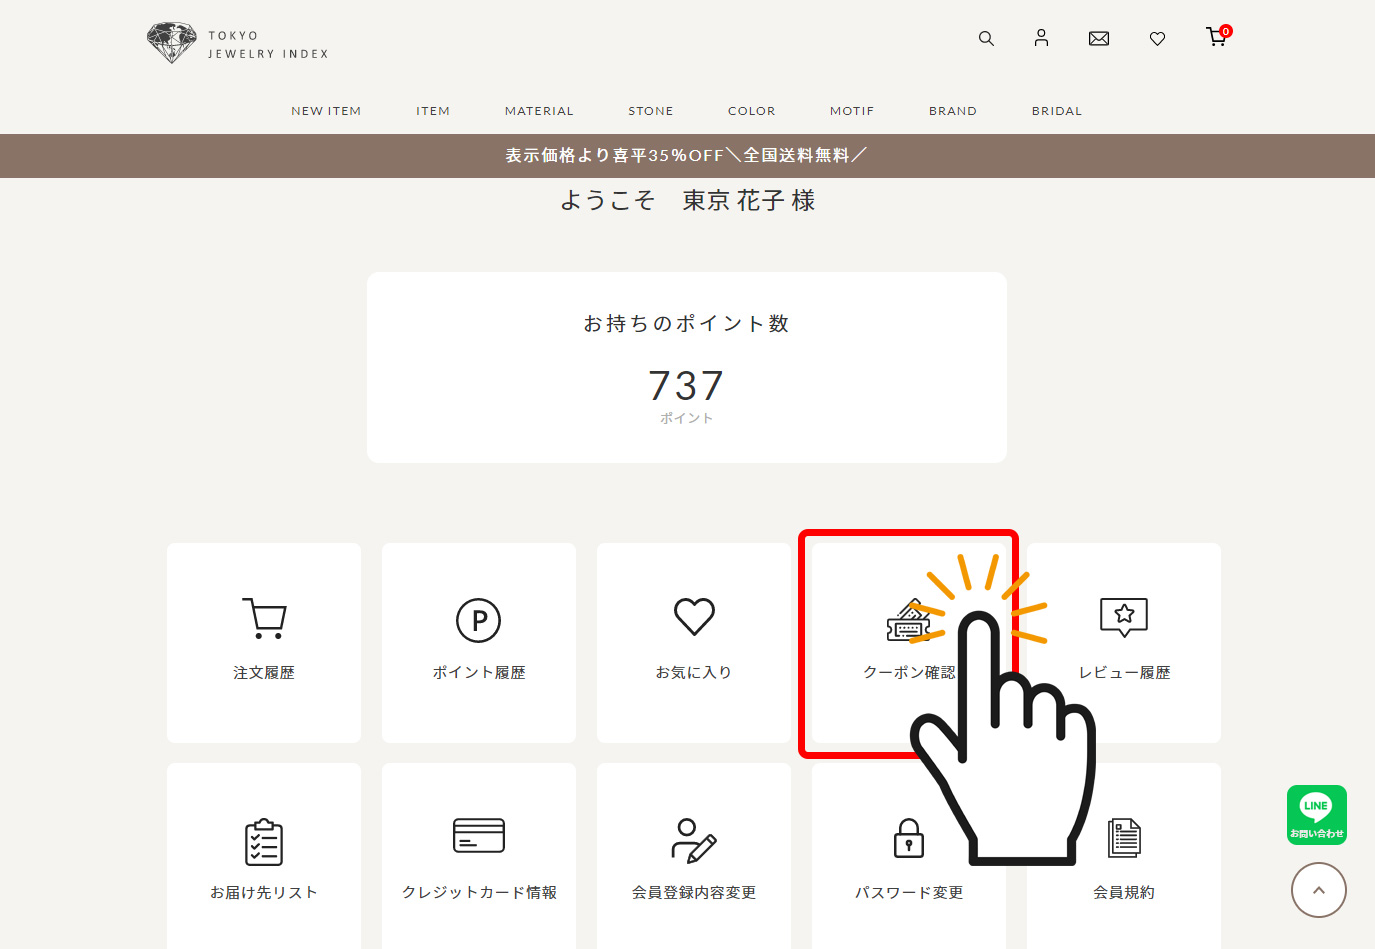Click the Tokyo Jewelry Index logo

(238, 44)
